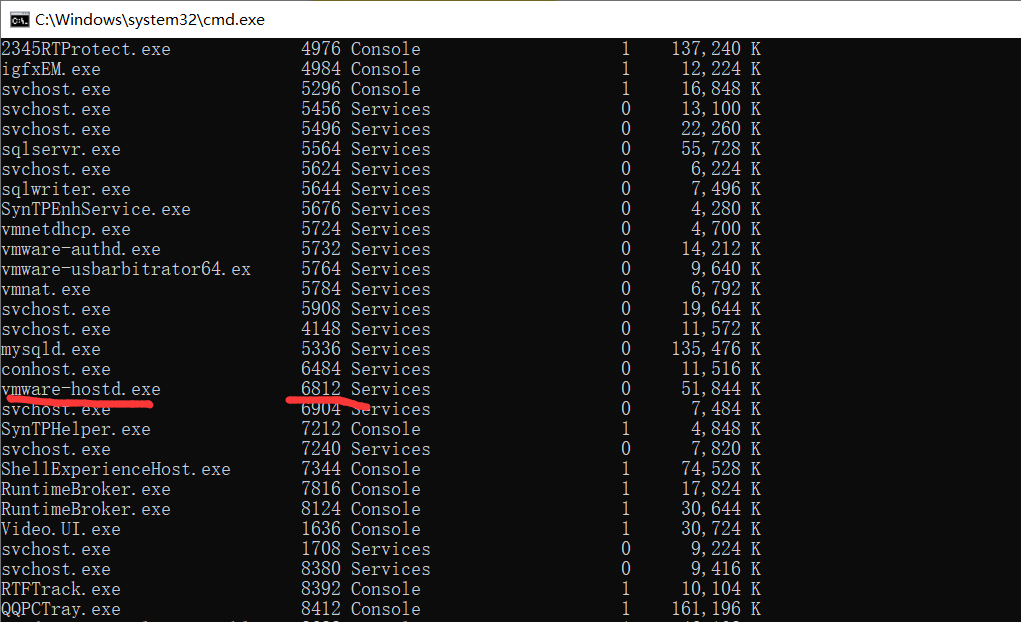Viewport: 1021px width, 622px height.
Task: Select Video.UI.exe process name
Action: [x=61, y=530]
